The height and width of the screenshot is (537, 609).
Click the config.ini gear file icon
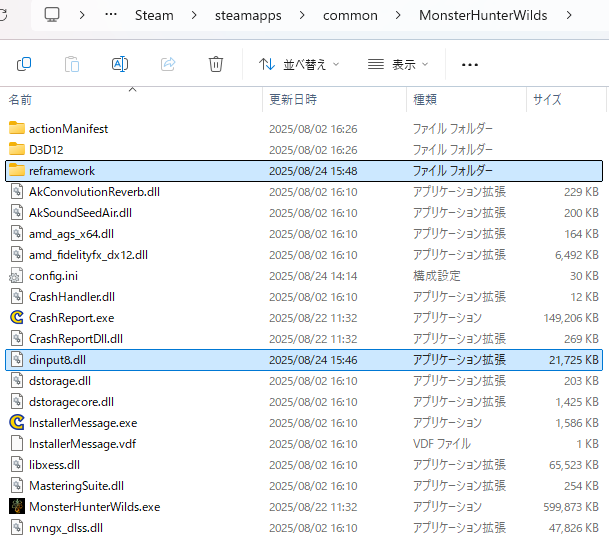click(16, 275)
